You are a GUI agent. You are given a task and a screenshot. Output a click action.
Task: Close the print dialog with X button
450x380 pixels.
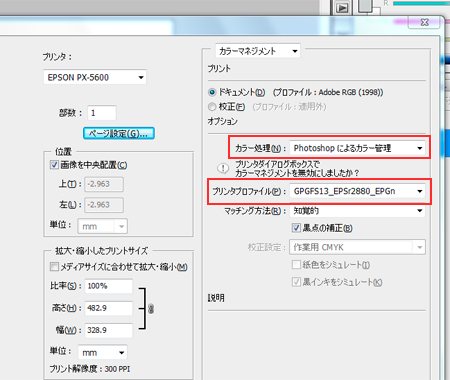pyautogui.click(x=424, y=22)
